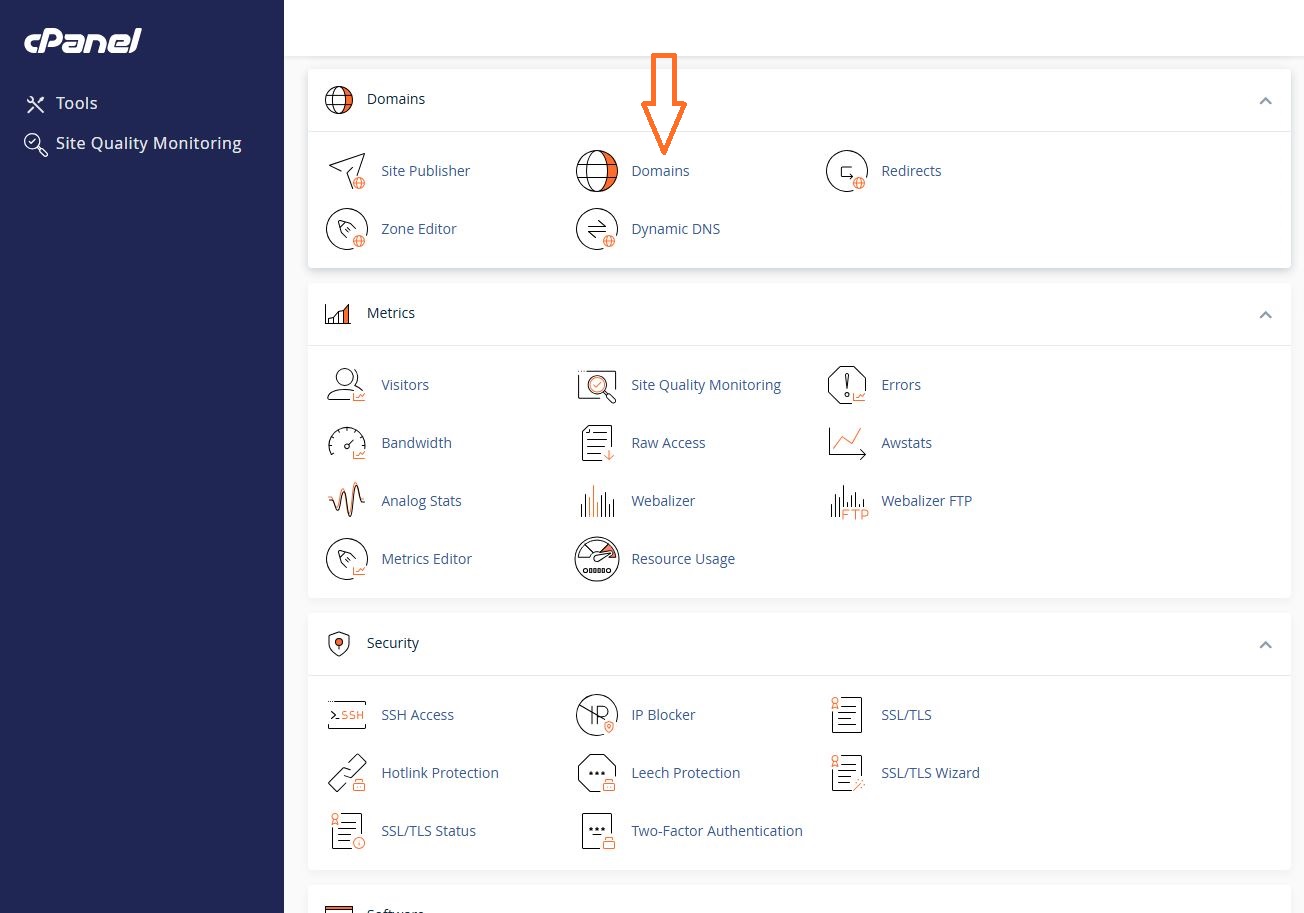Open the Awstats chart icon
The width and height of the screenshot is (1304, 913).
tap(847, 443)
